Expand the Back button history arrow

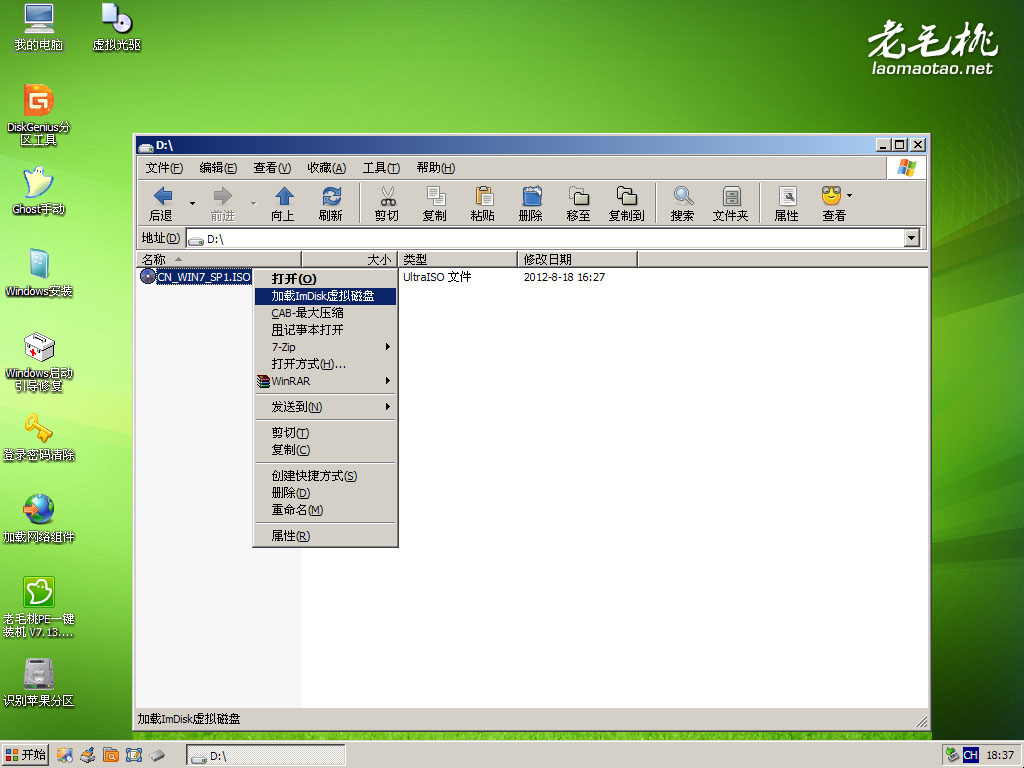(192, 203)
